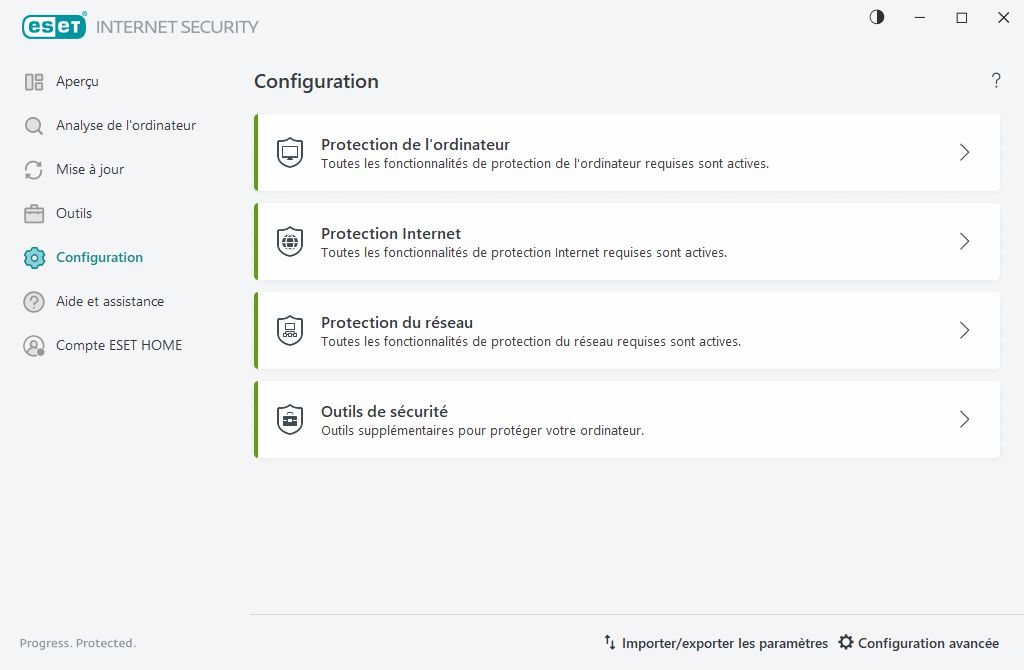The image size is (1024, 670).
Task: Expand the Protection de l'ordinateur chevron
Action: [964, 151]
